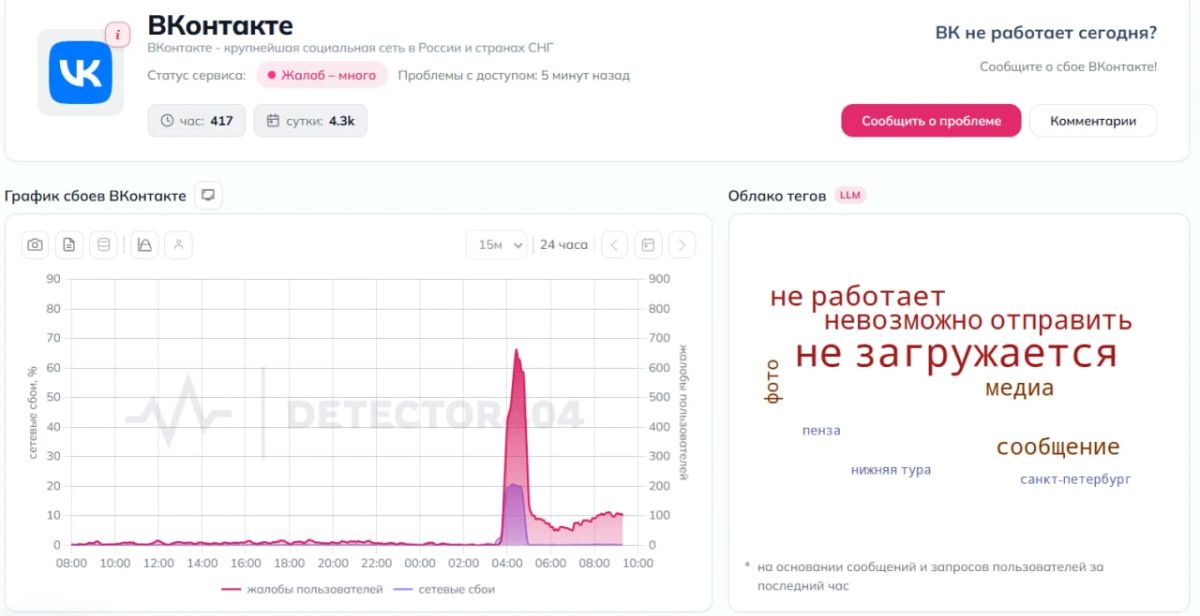
Task: Open the calendar date picker icon
Action: click(648, 245)
